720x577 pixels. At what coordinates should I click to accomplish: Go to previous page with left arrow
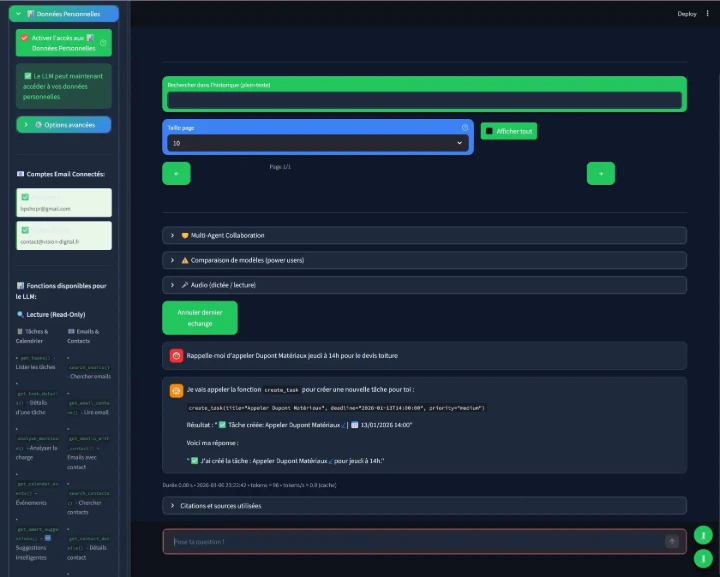click(x=176, y=173)
